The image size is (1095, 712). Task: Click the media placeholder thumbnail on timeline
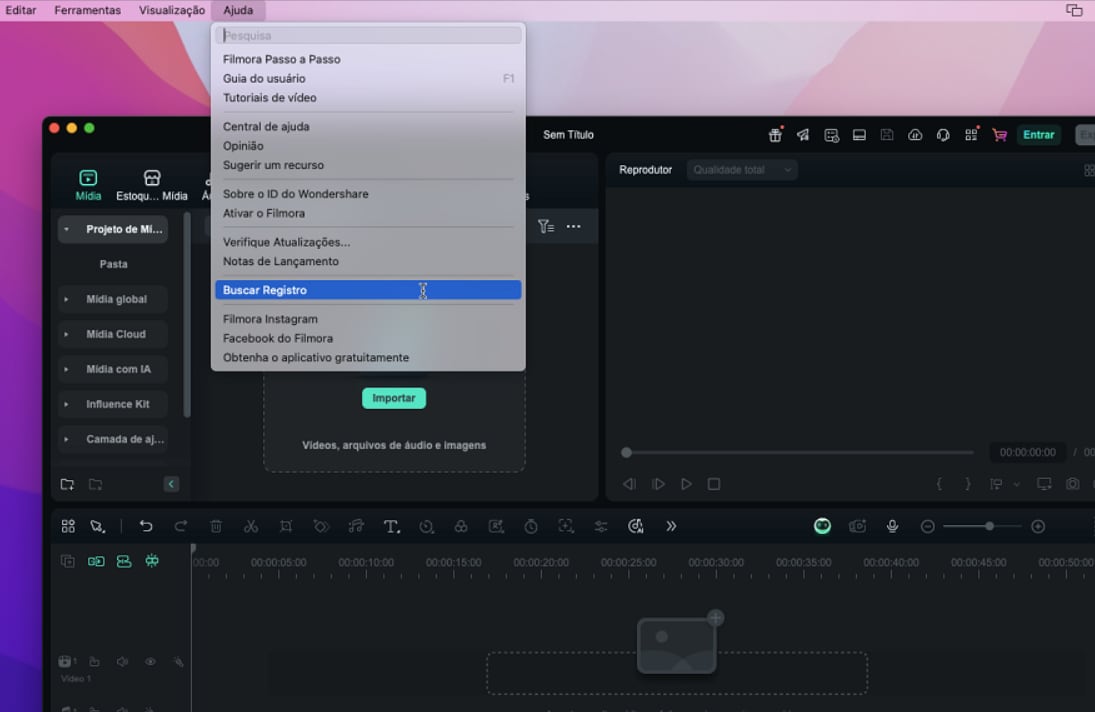(677, 645)
